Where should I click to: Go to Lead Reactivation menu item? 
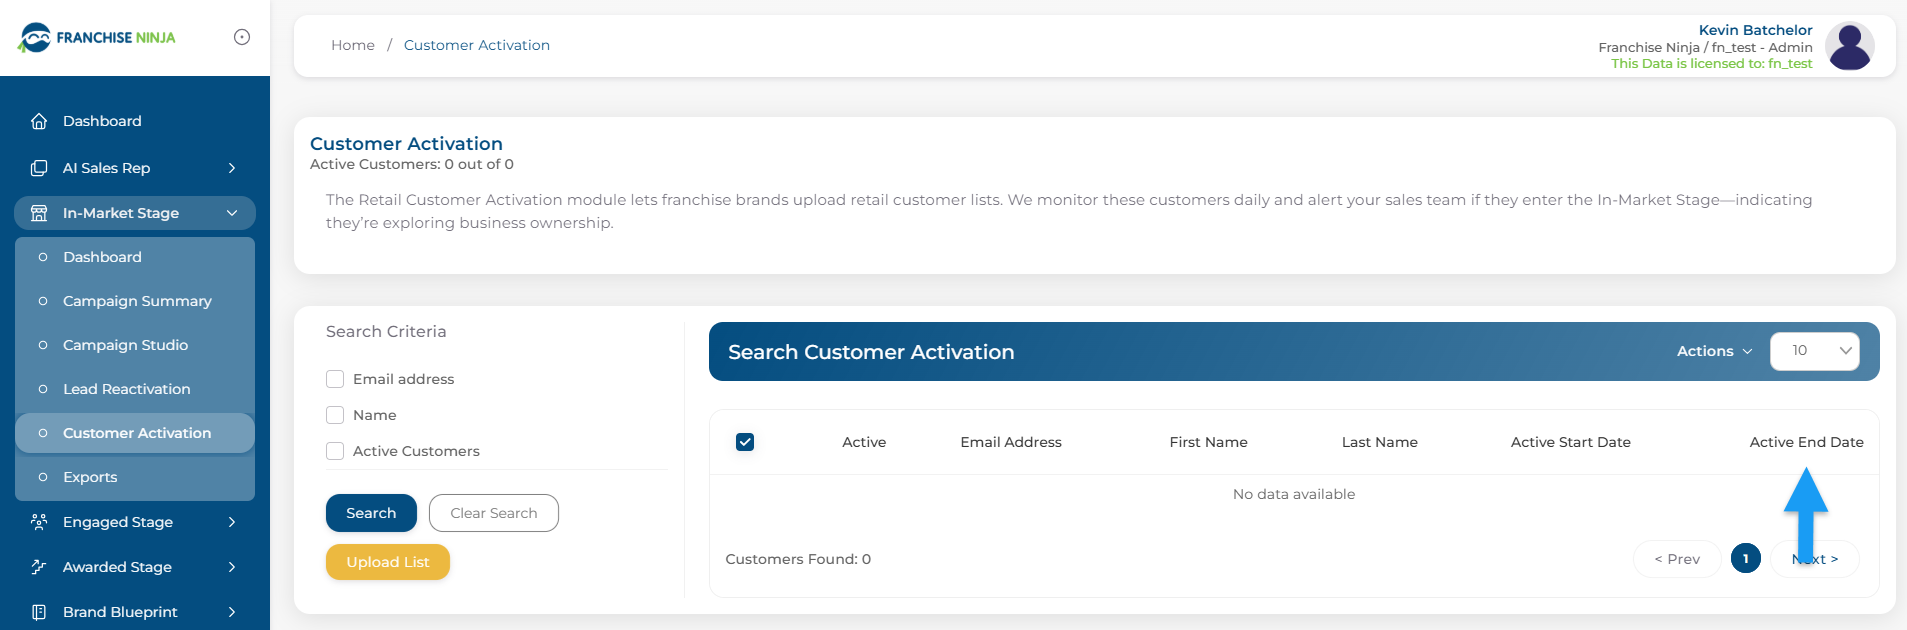tap(126, 389)
